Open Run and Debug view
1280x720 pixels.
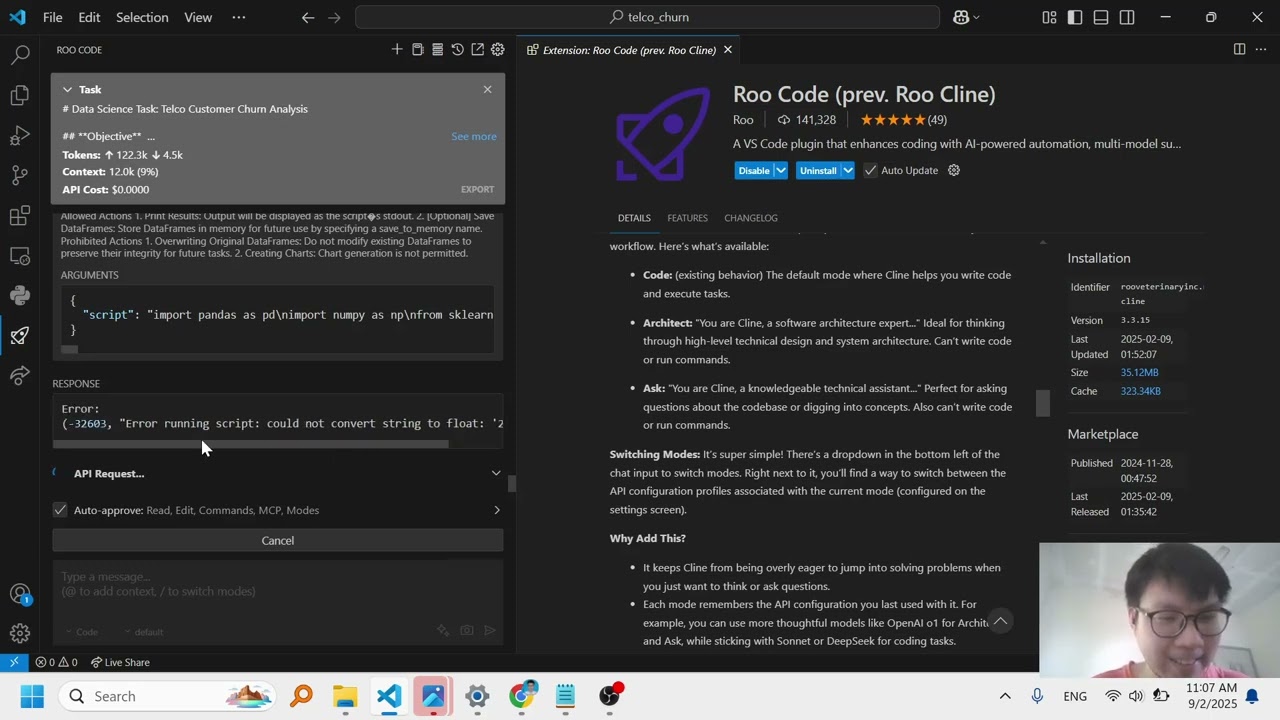click(x=20, y=135)
